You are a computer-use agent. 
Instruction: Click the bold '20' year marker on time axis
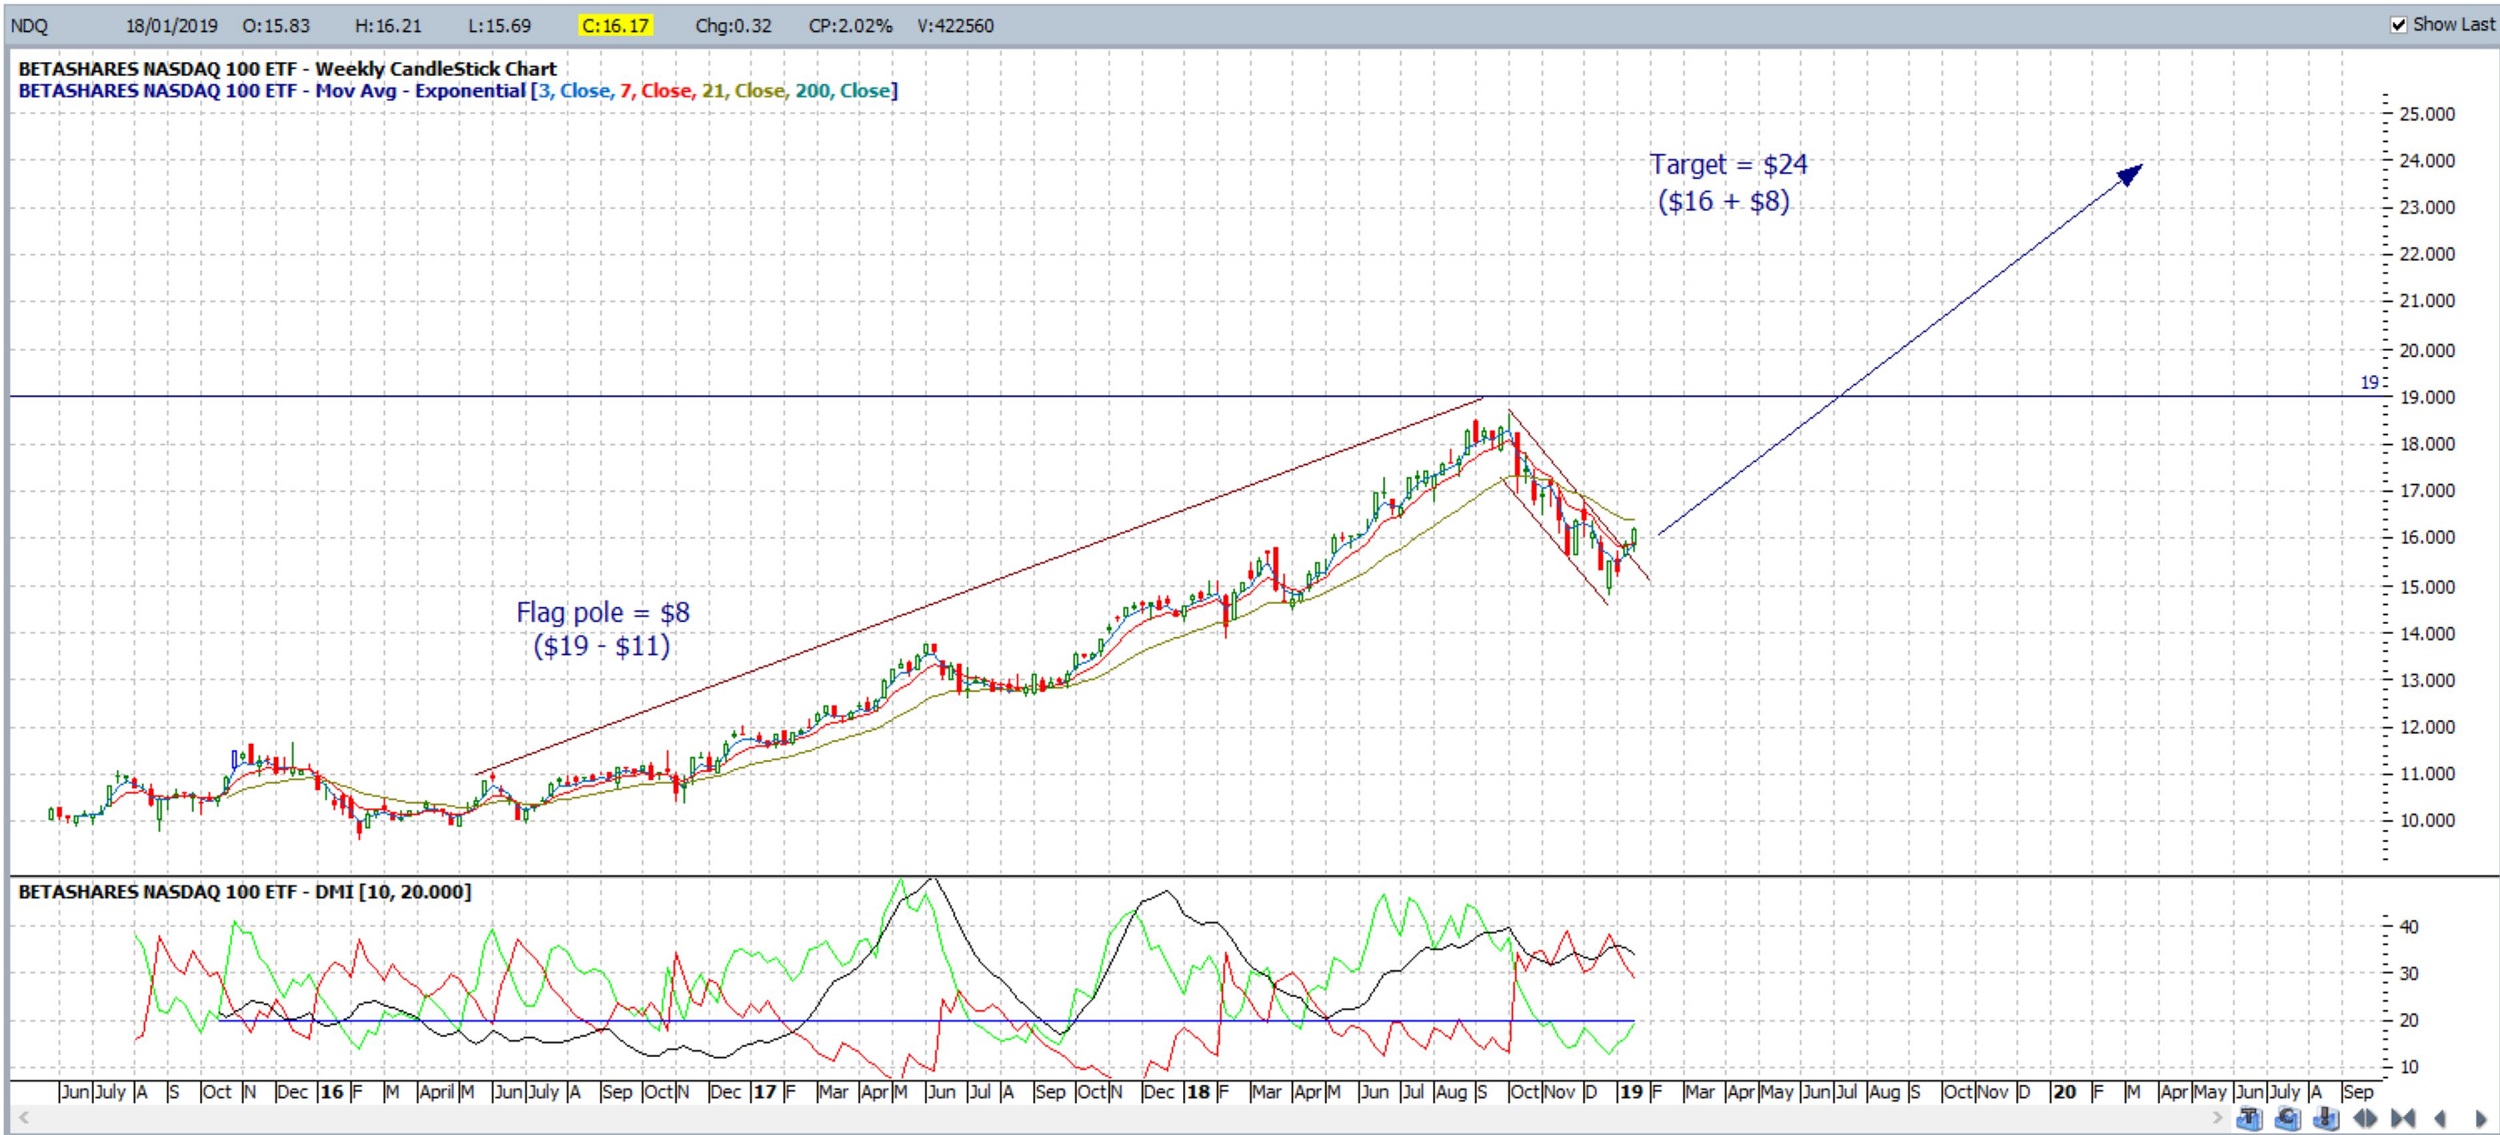pyautogui.click(x=2064, y=1092)
